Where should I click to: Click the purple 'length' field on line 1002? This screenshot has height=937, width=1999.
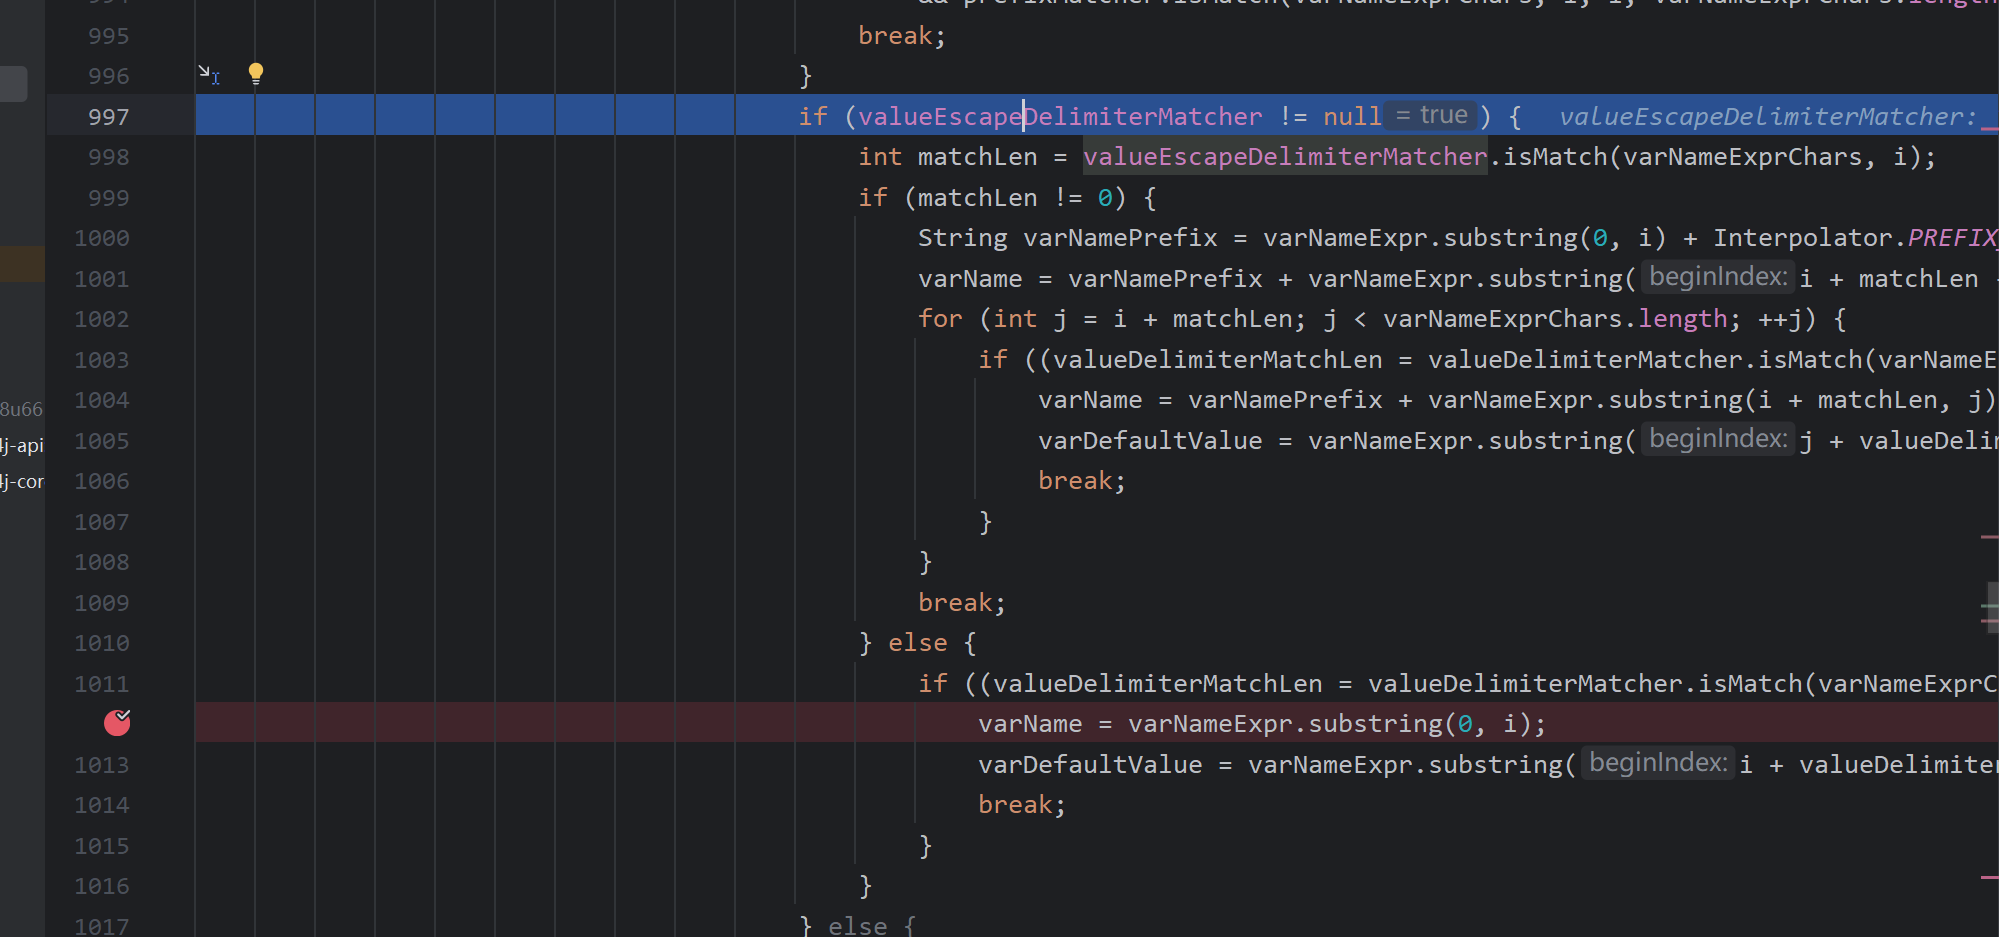pos(1683,319)
